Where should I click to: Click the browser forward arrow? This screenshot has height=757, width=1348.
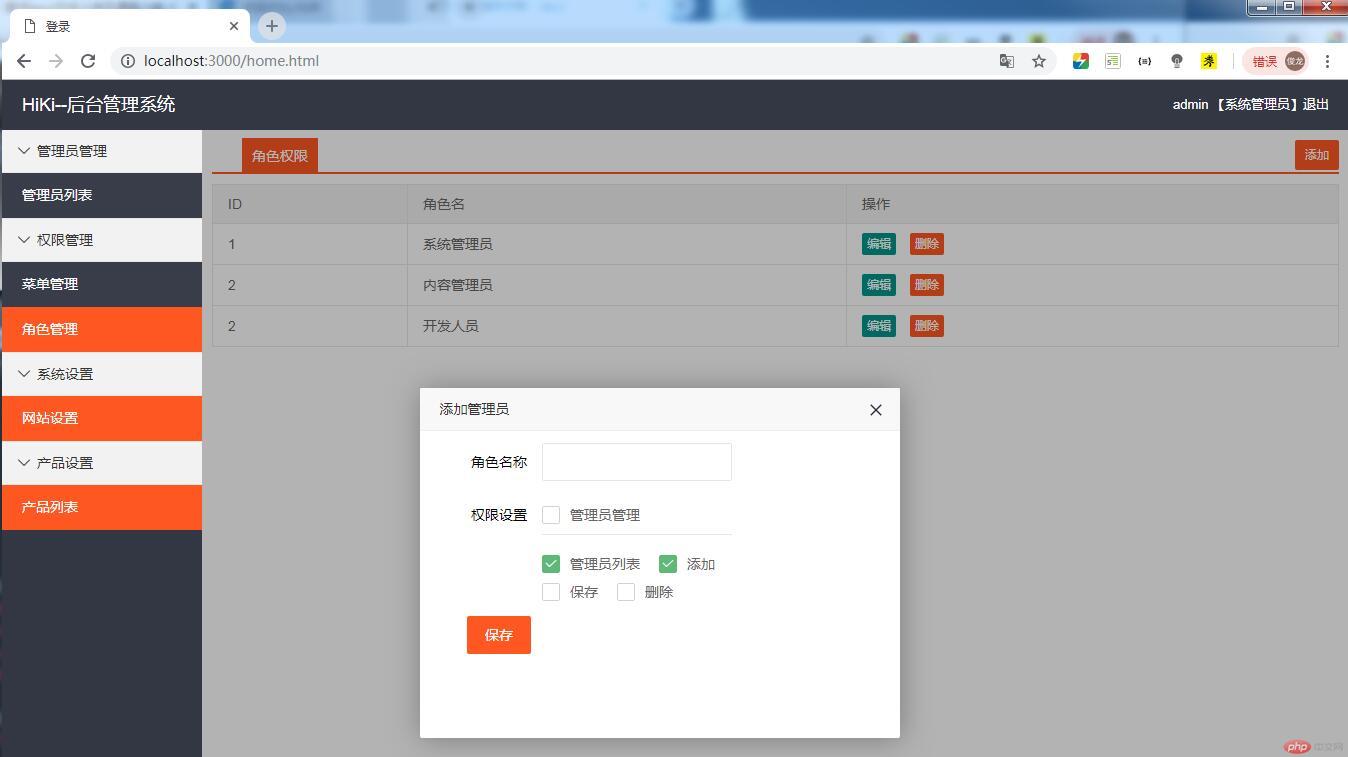[56, 61]
